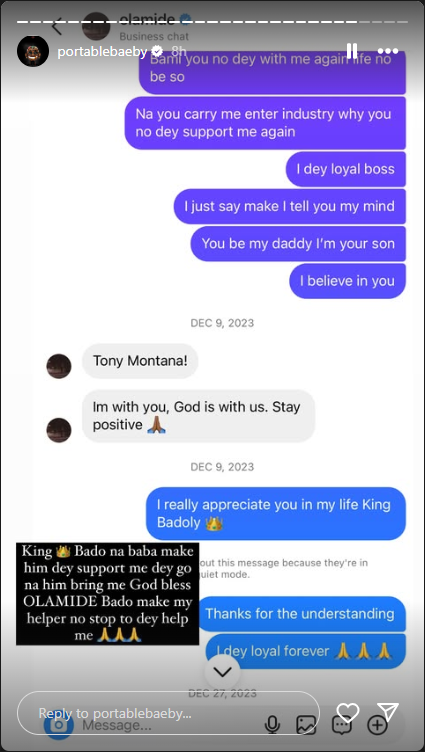Pause the story playback

click(352, 51)
